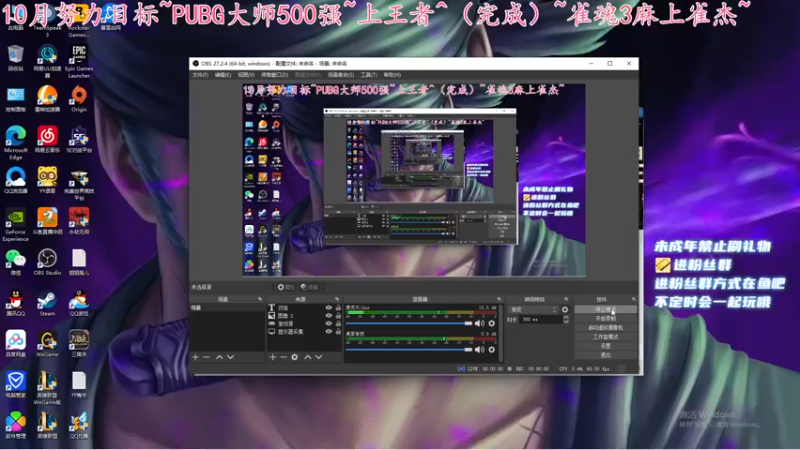The height and width of the screenshot is (450, 800).
Task: Select the Epic Games Launcher desktop icon
Action: [79, 61]
